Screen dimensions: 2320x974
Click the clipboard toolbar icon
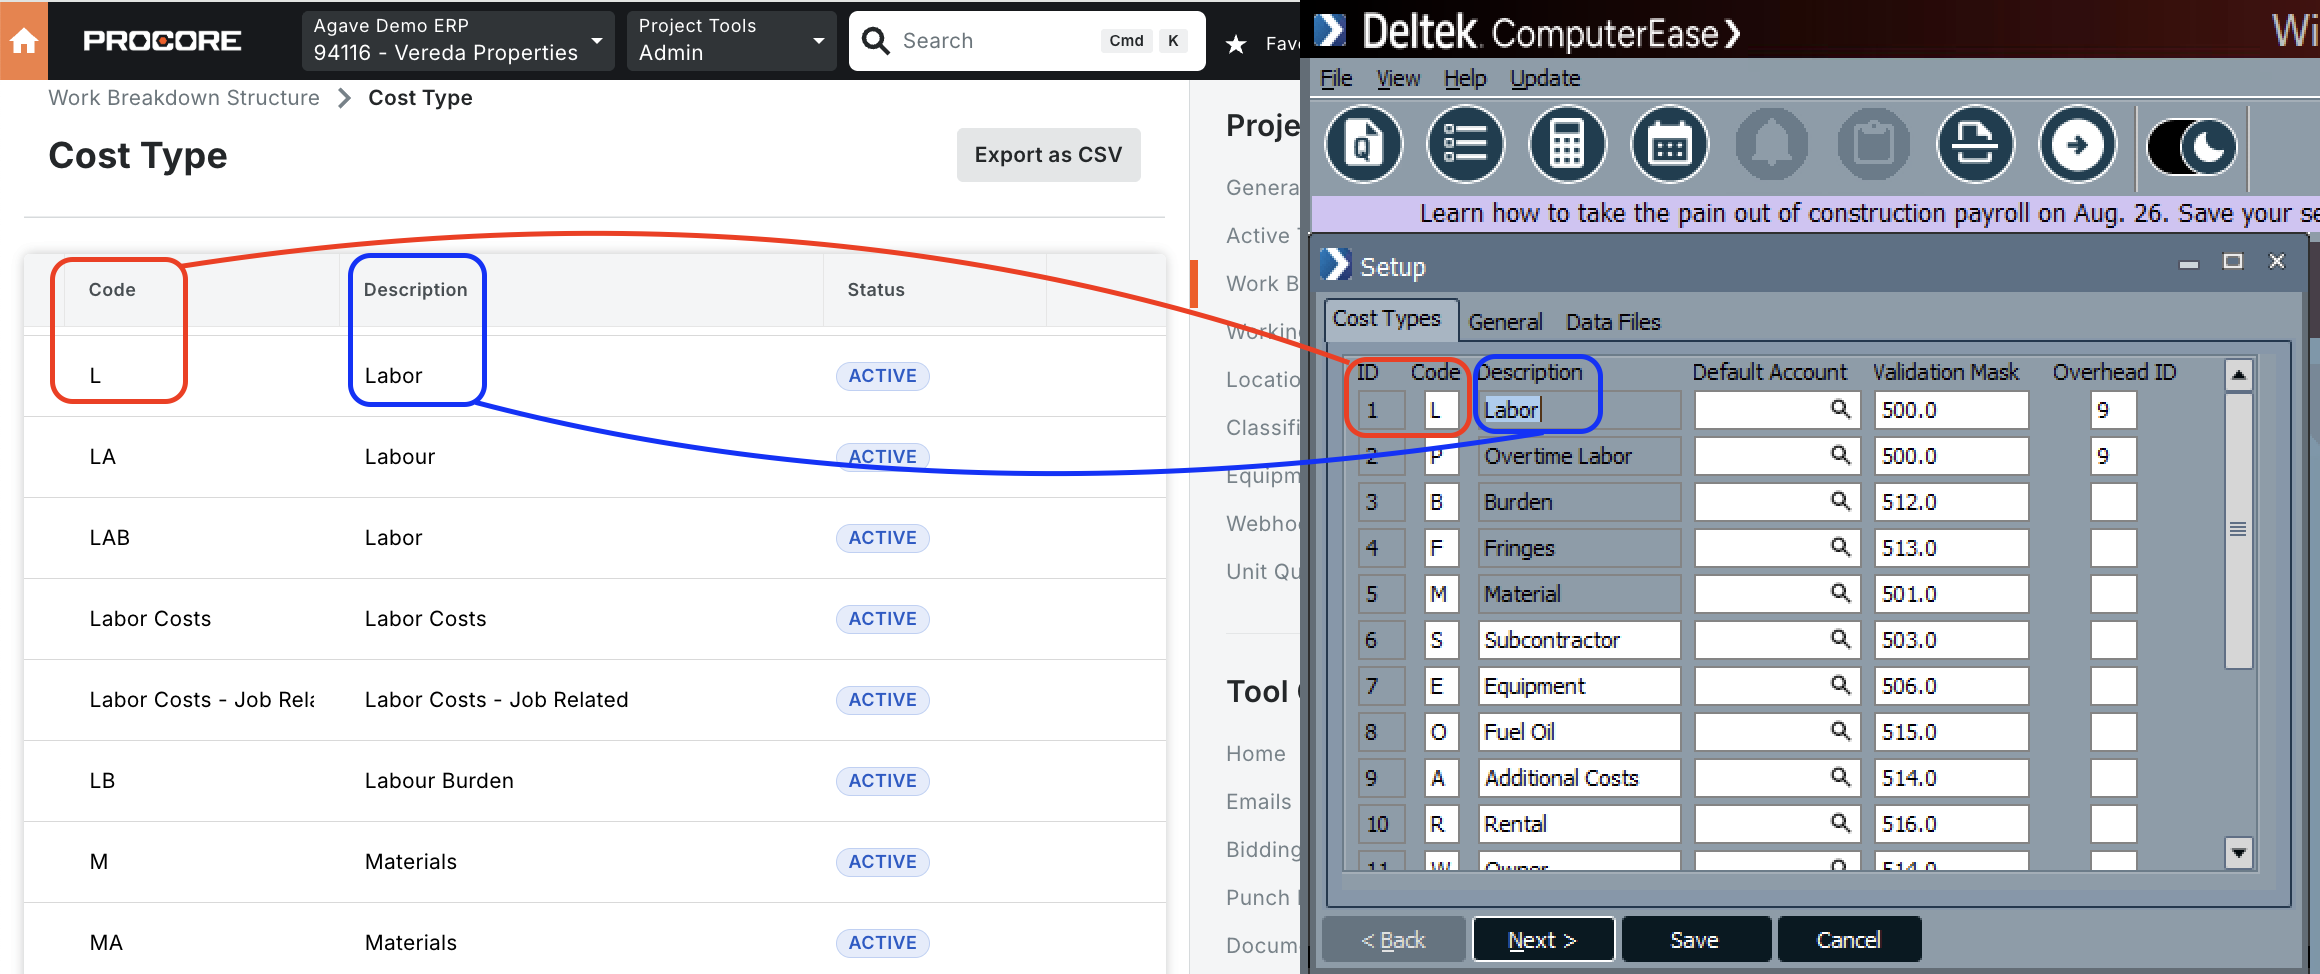tap(1874, 146)
